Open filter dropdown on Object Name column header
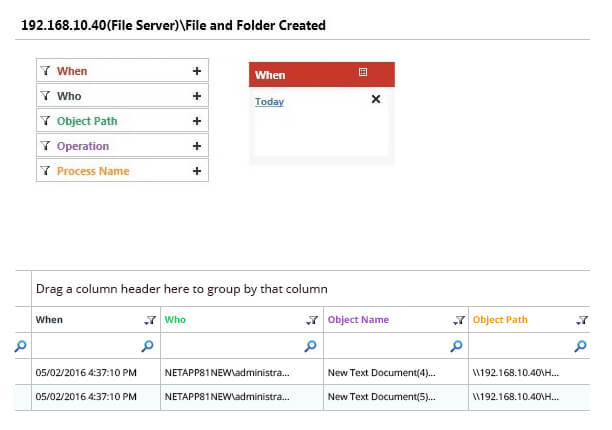 point(459,320)
